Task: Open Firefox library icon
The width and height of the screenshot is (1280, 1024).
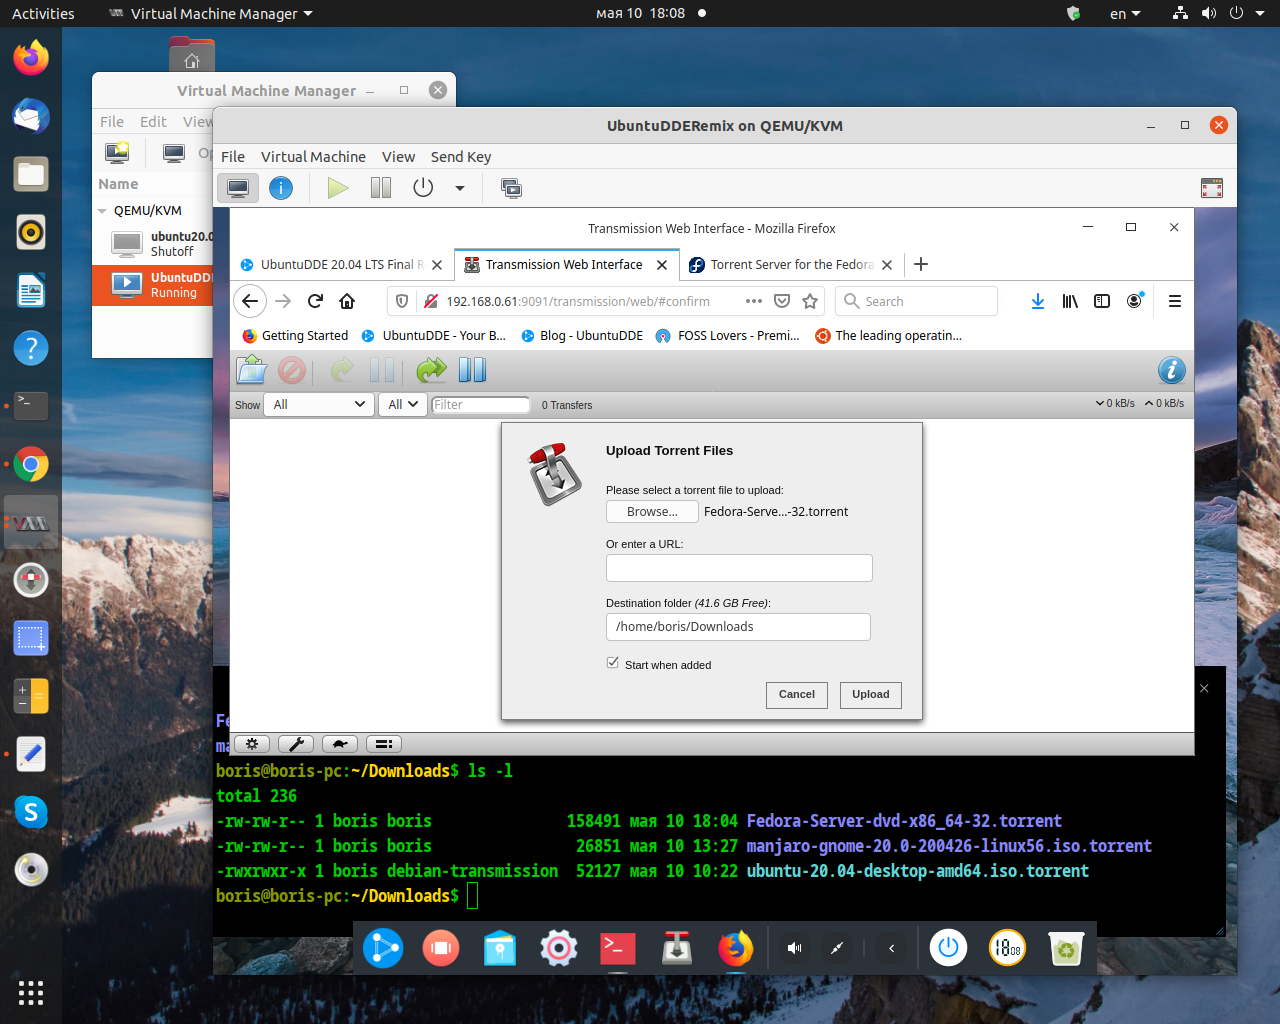Action: 1070,301
